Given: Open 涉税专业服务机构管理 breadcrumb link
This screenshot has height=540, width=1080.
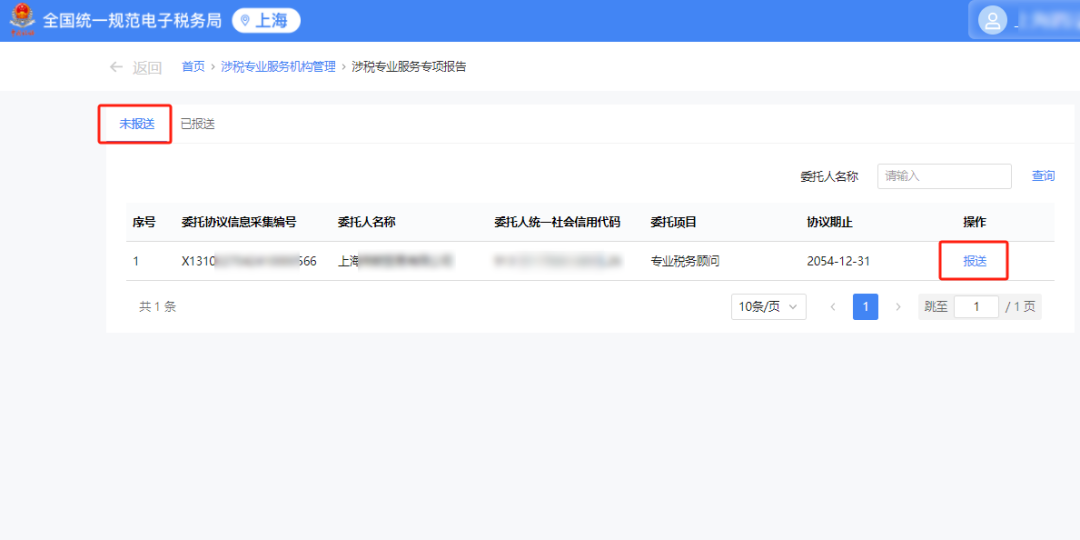Looking at the screenshot, I should pyautogui.click(x=278, y=67).
